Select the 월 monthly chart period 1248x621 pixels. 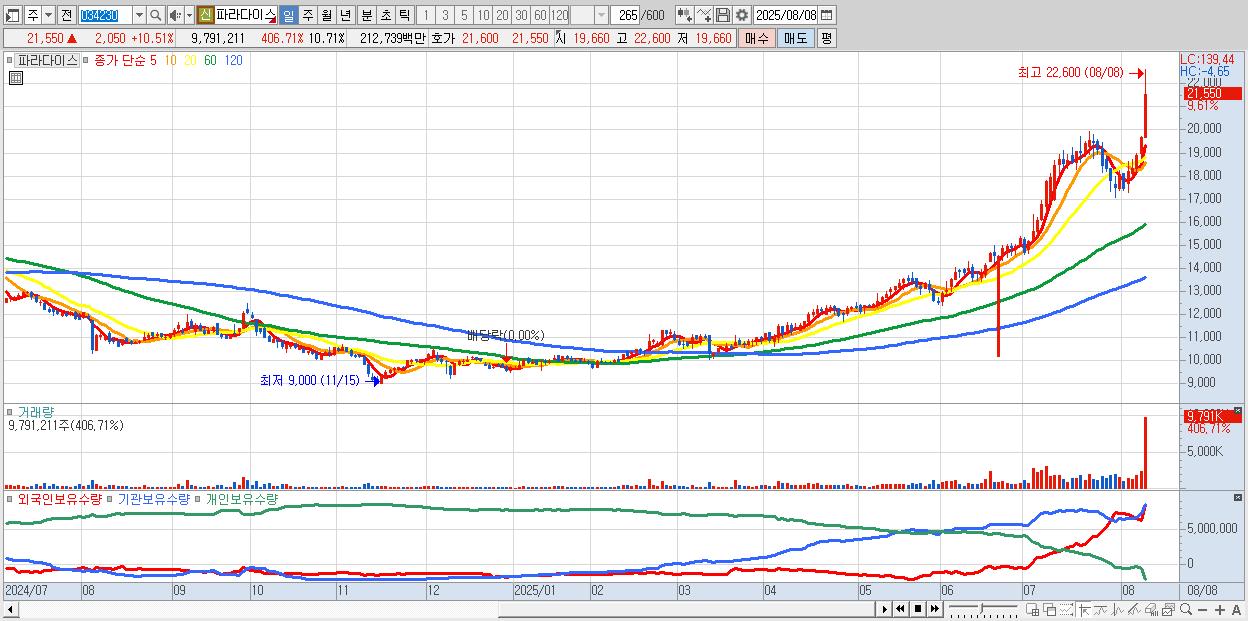point(326,15)
